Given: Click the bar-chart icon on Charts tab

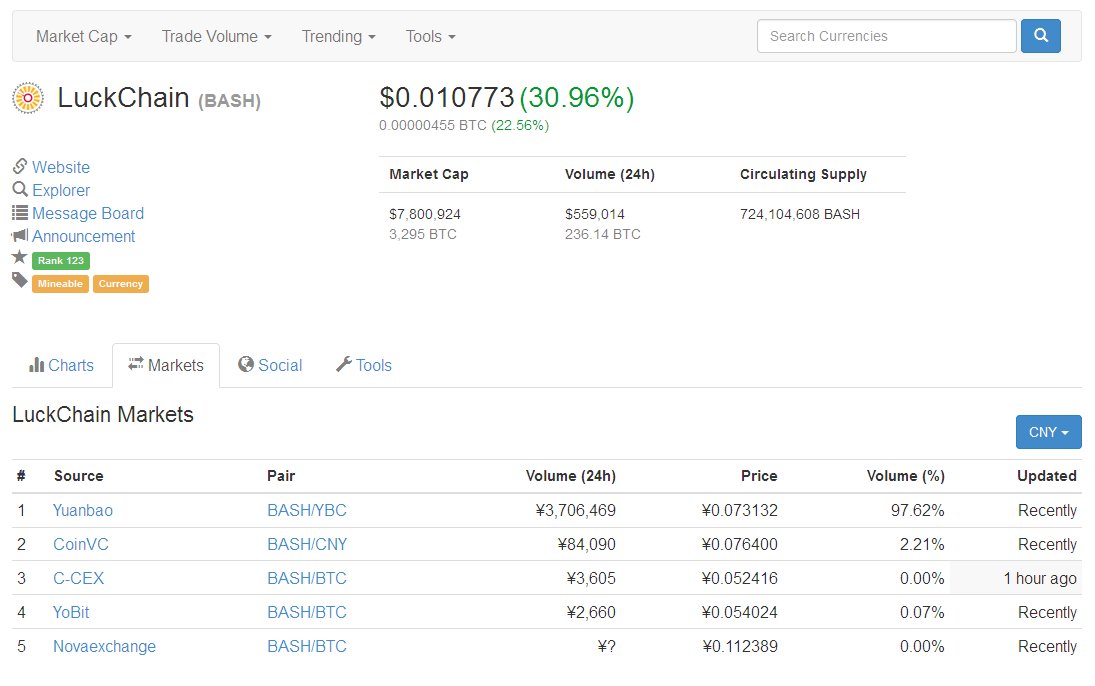Looking at the screenshot, I should tap(38, 365).
